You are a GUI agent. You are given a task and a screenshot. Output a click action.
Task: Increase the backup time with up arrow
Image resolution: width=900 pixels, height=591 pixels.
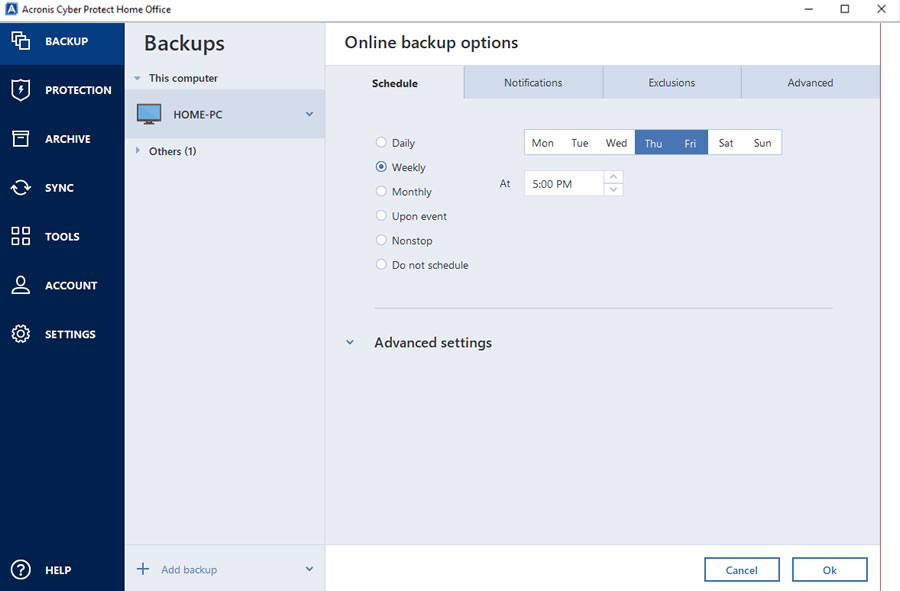click(613, 177)
